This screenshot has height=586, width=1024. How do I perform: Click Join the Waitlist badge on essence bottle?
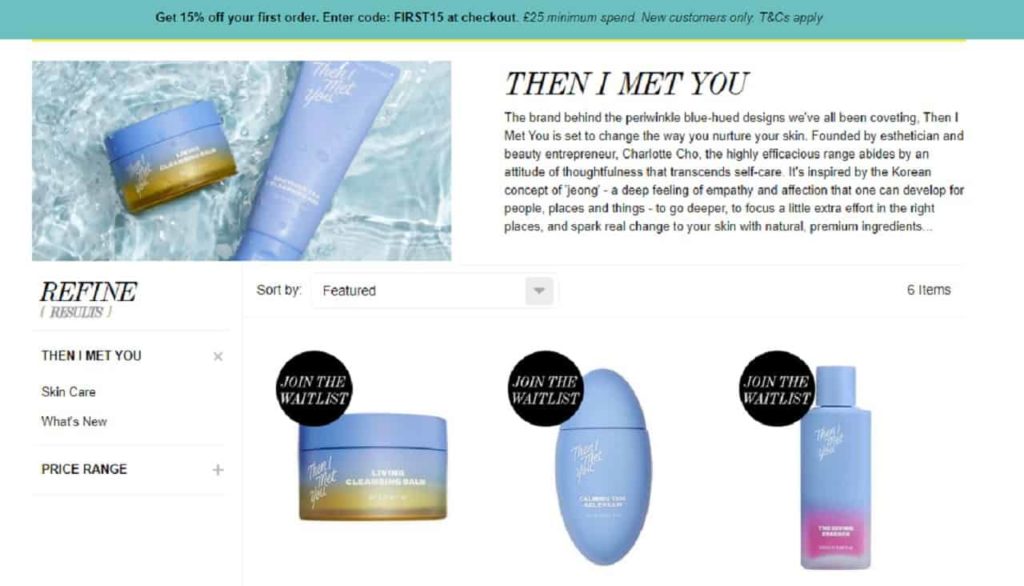[x=776, y=389]
